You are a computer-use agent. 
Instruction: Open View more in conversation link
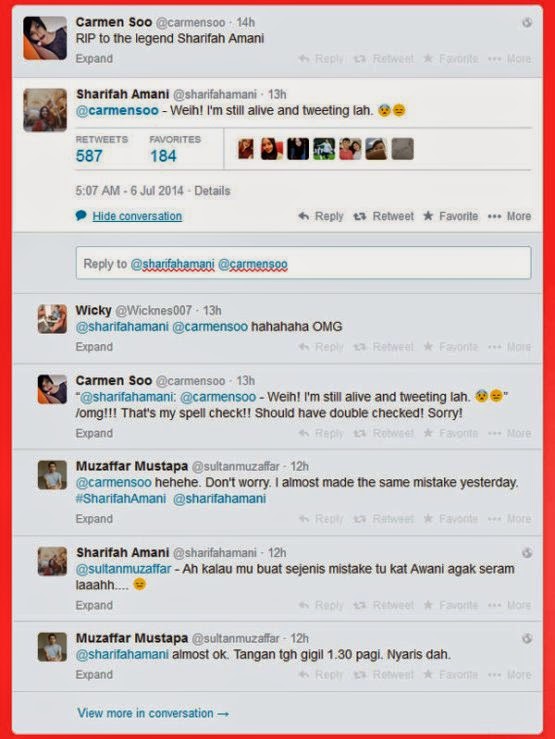point(153,713)
